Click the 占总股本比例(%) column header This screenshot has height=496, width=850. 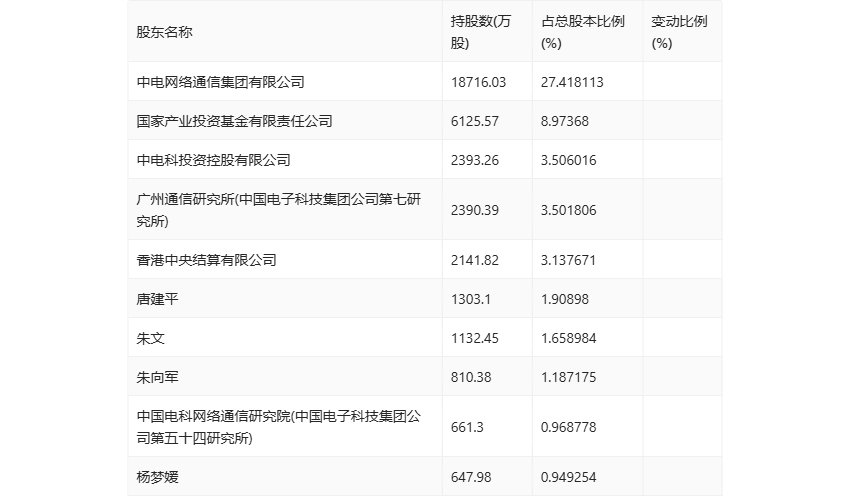click(x=583, y=32)
